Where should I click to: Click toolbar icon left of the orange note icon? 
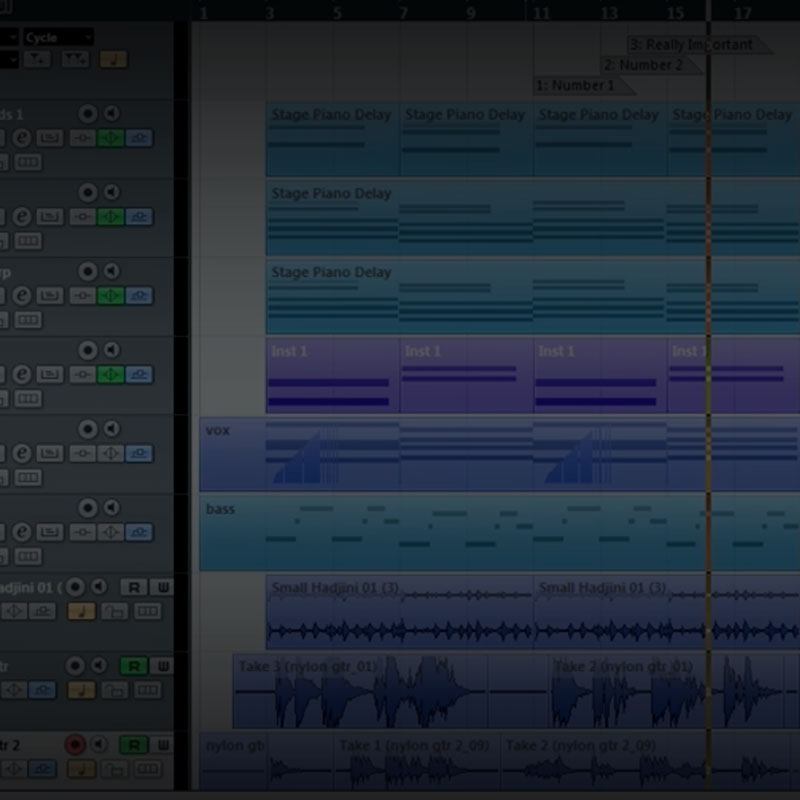[x=75, y=59]
